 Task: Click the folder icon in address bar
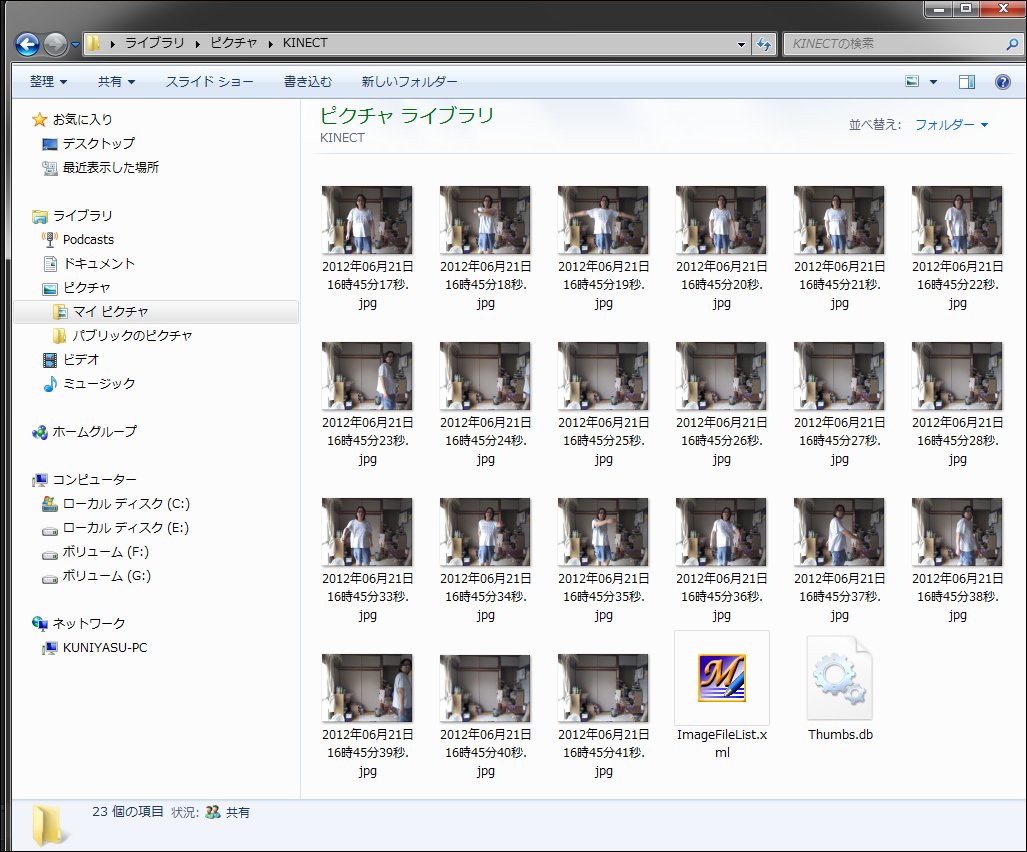[94, 43]
